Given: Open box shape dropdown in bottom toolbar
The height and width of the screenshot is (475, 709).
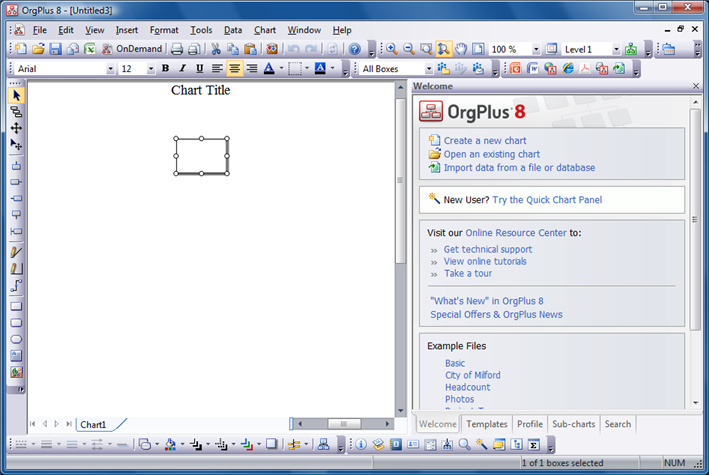Looking at the screenshot, I should (x=157, y=445).
